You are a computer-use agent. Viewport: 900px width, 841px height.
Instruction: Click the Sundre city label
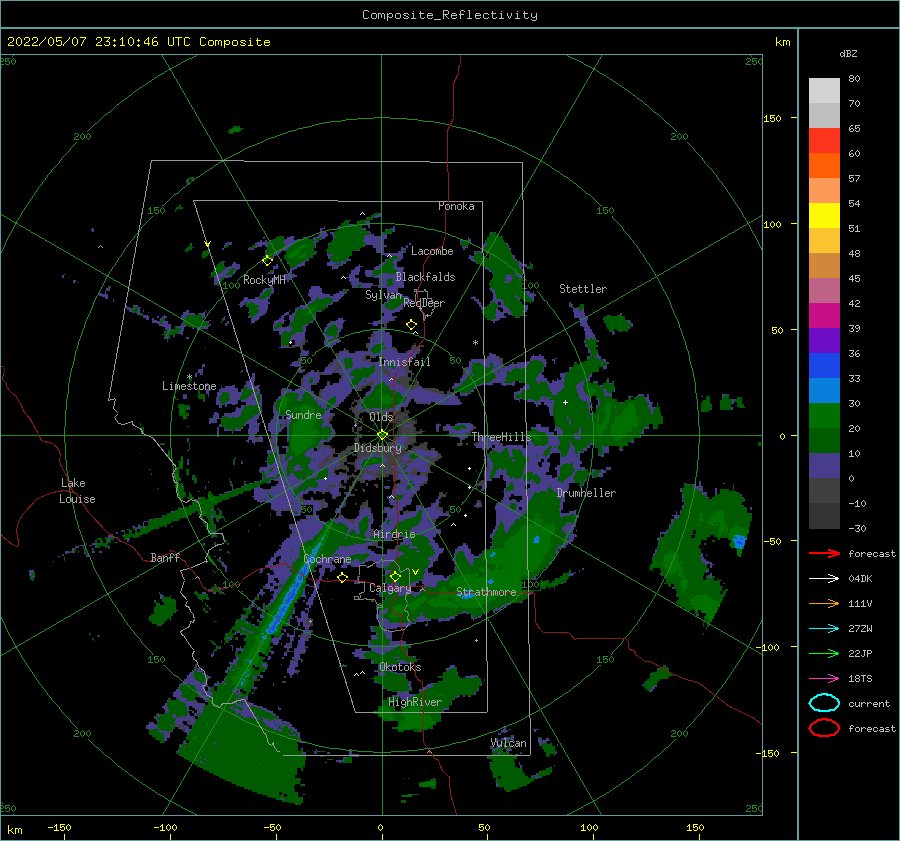(x=303, y=415)
